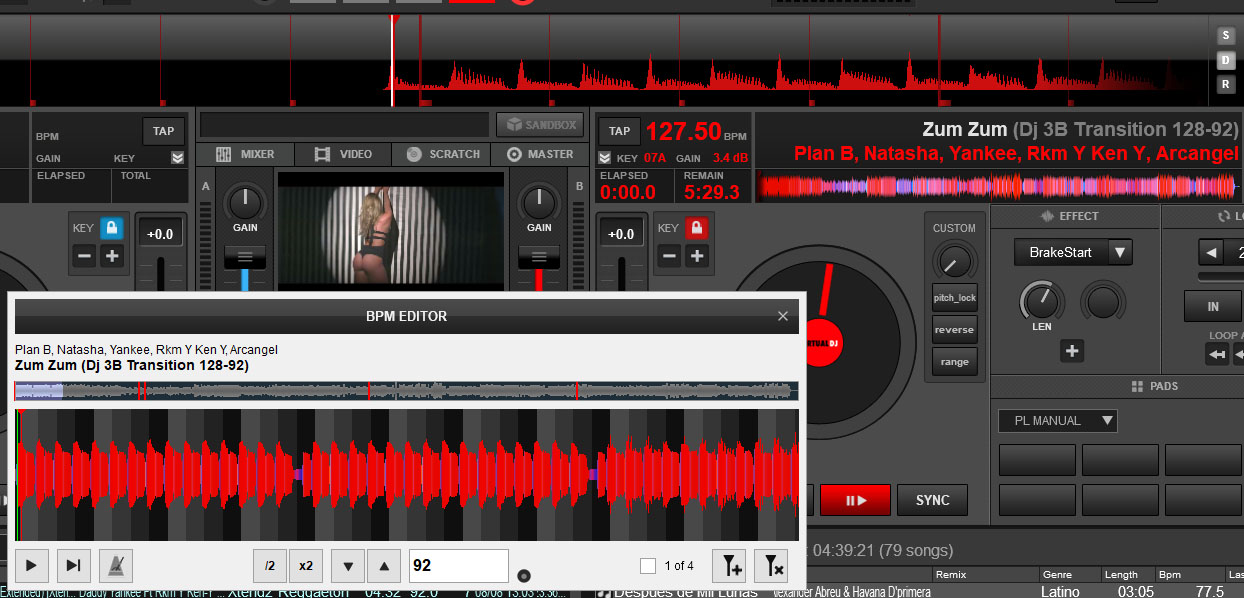
Task: Trigger the second pad in top row
Action: pos(1120,459)
